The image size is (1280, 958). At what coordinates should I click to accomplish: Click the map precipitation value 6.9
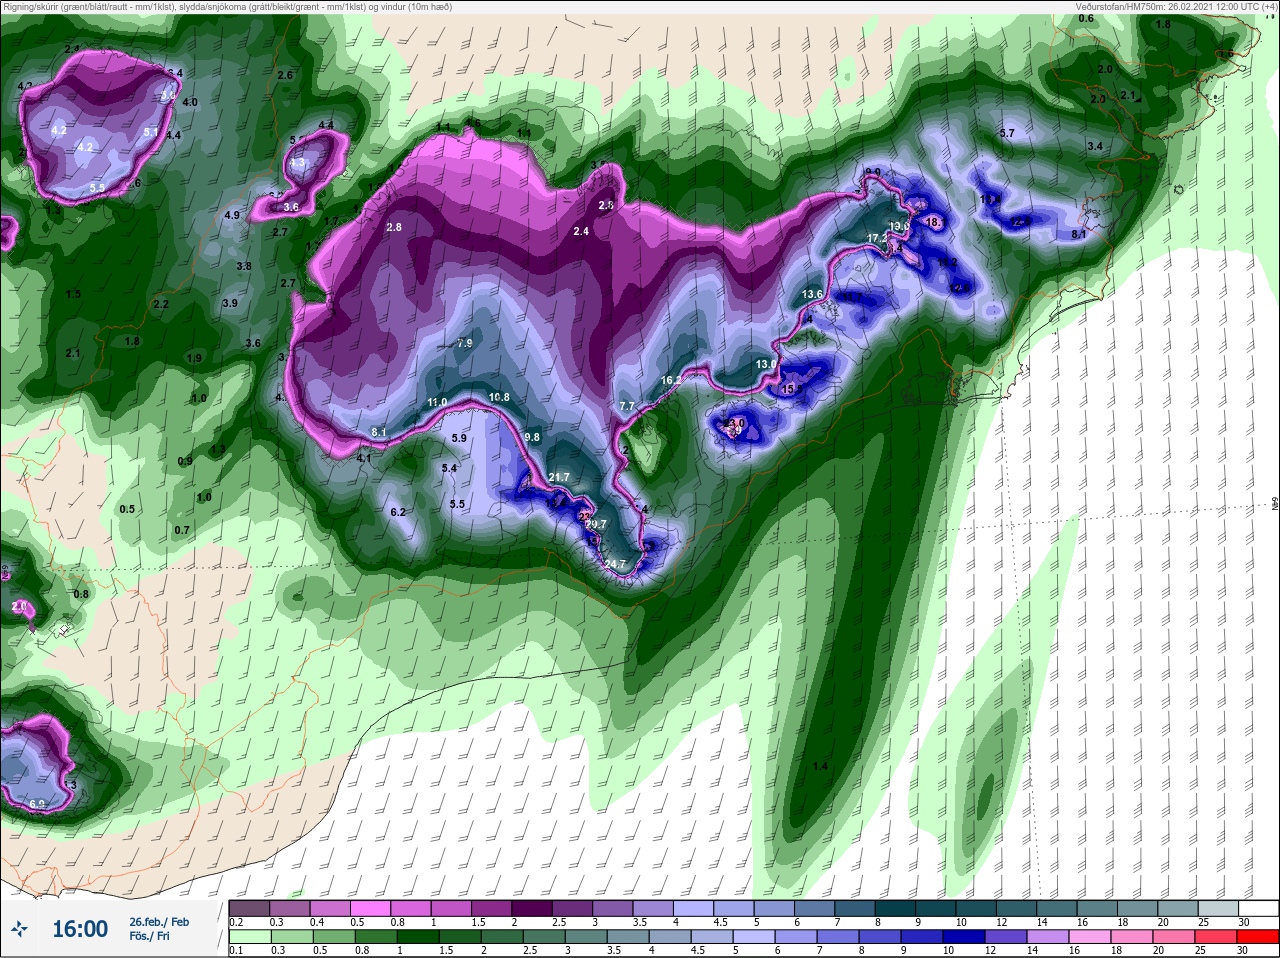point(37,804)
